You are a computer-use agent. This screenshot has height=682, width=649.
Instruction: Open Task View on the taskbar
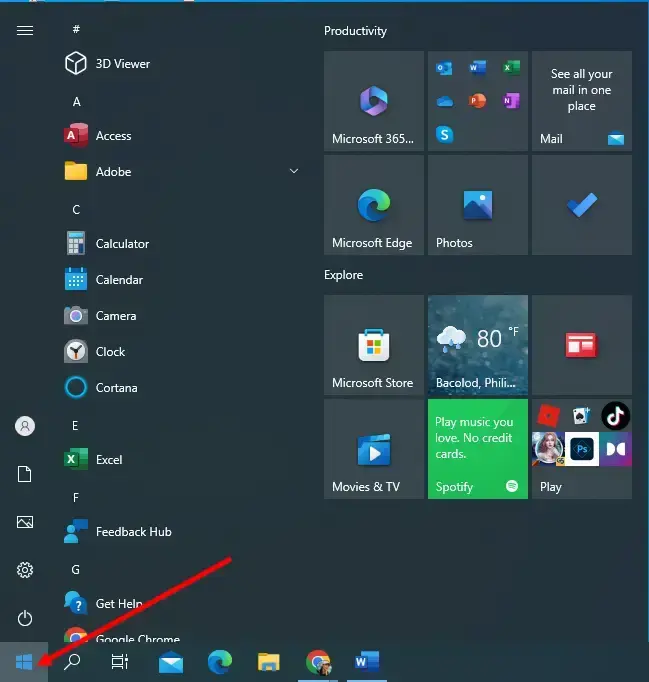(120, 662)
